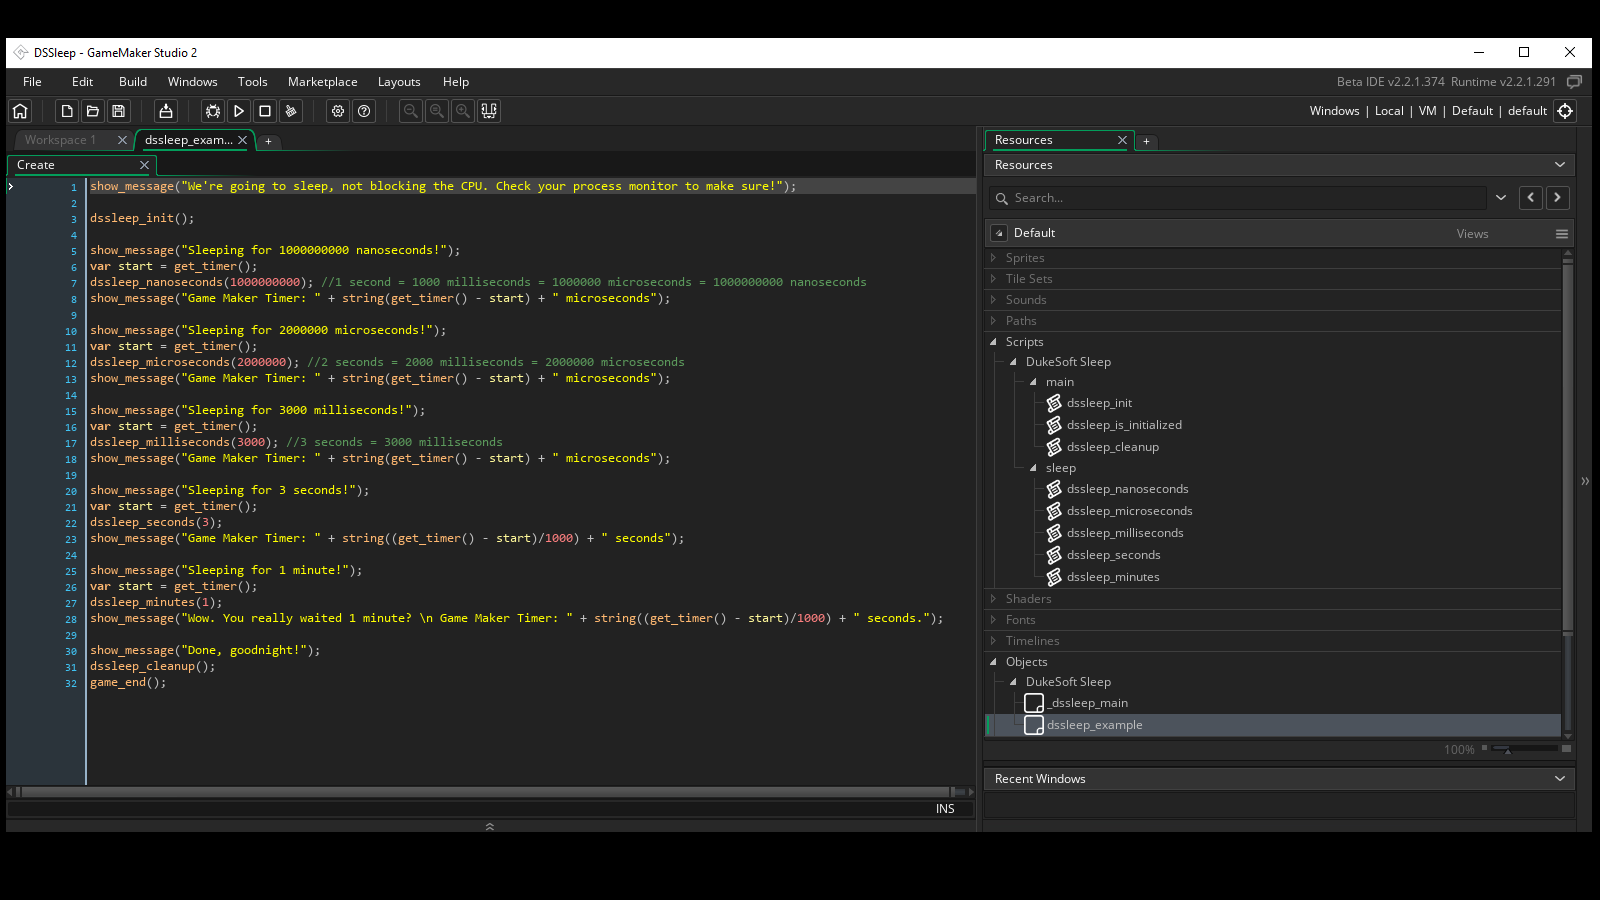
Task: Open the target manager crosshair icon
Action: [1565, 111]
